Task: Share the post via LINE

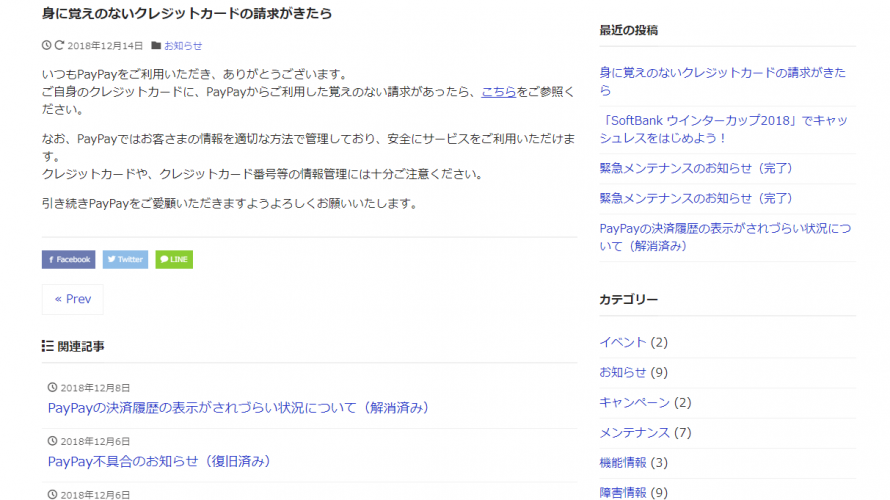Action: (x=174, y=259)
